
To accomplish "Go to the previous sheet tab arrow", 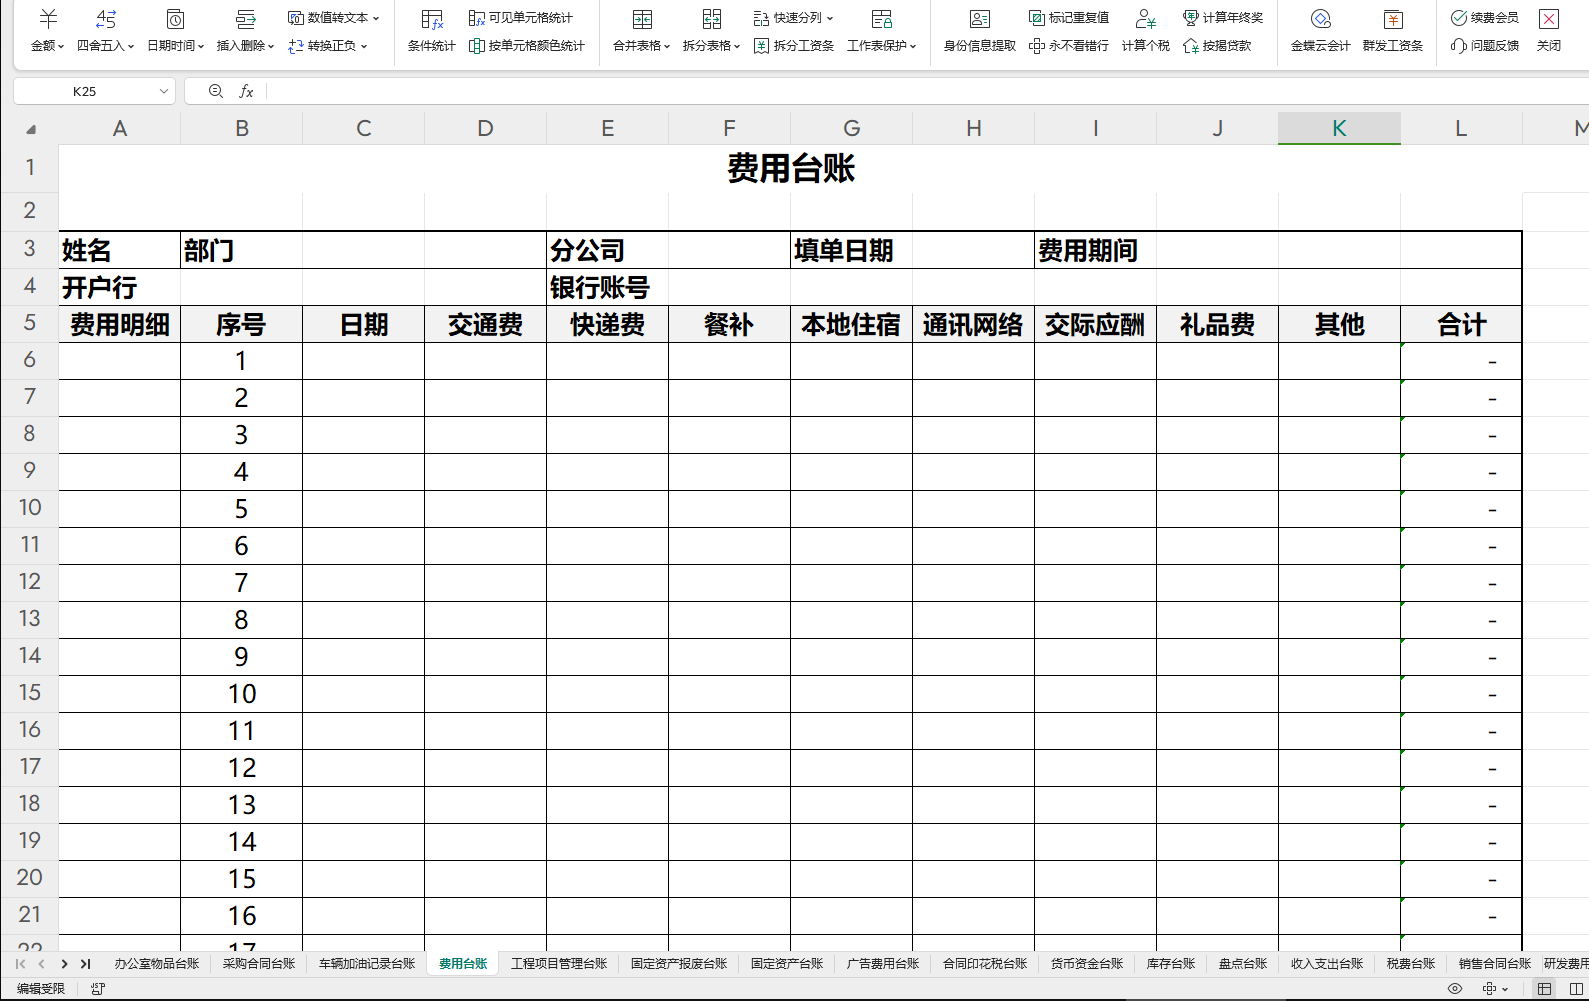I will tap(41, 964).
